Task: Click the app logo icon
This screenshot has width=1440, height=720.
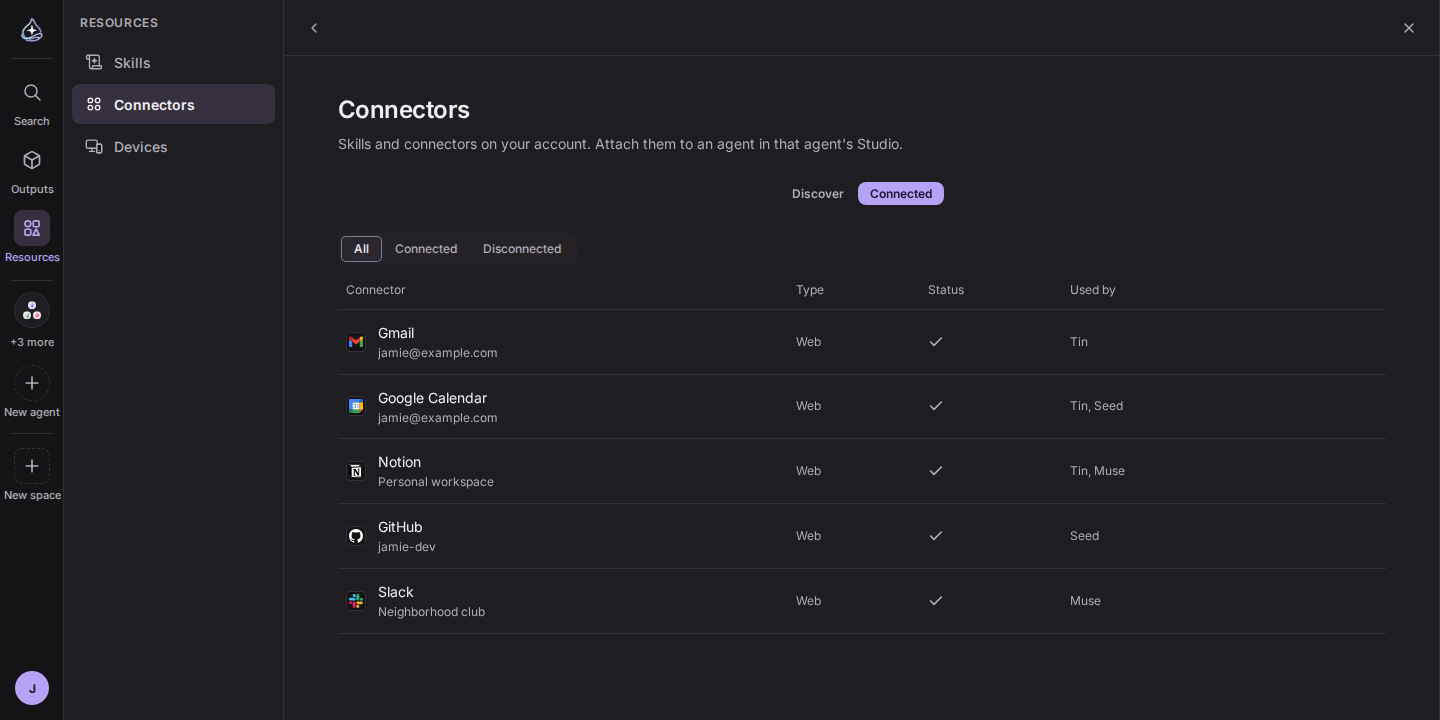Action: tap(32, 29)
